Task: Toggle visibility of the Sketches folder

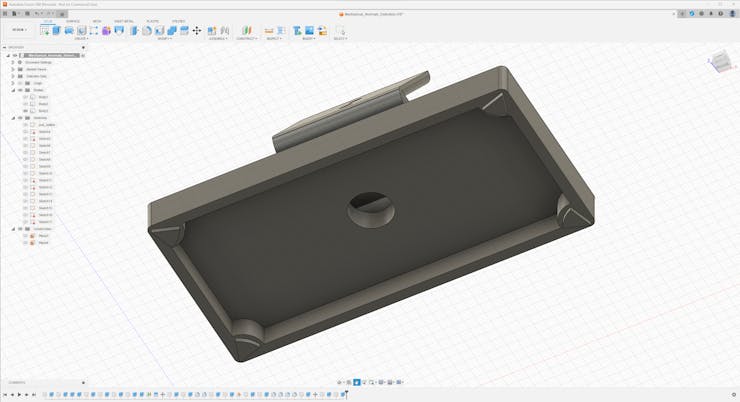Action: (20, 118)
